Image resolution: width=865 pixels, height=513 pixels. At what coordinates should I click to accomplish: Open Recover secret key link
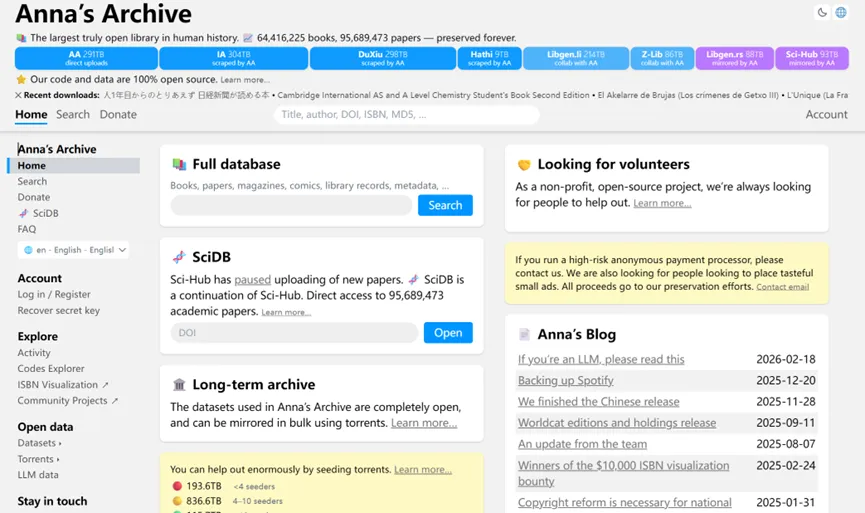[58, 311]
